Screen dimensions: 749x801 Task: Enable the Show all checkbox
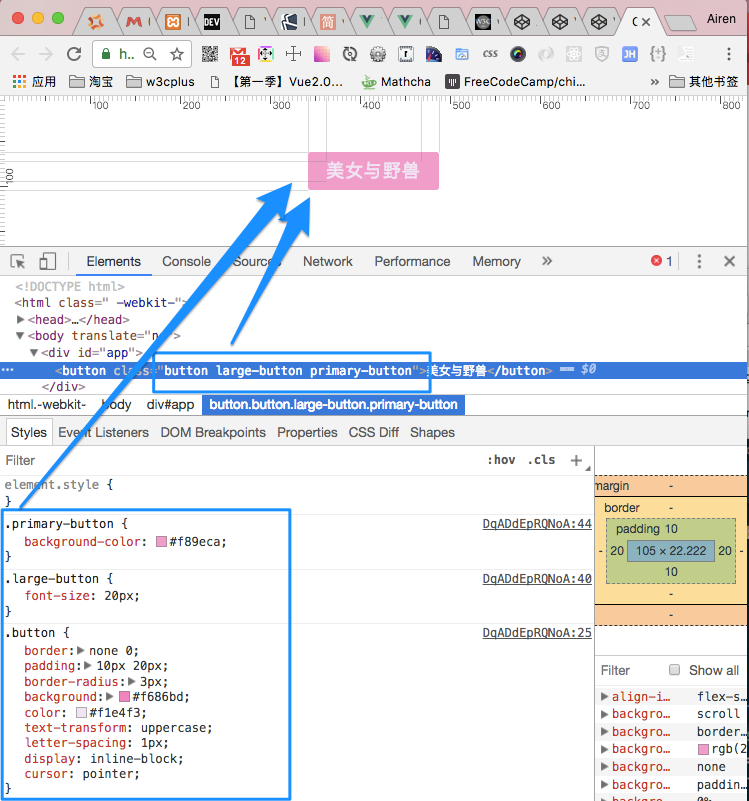pos(674,670)
